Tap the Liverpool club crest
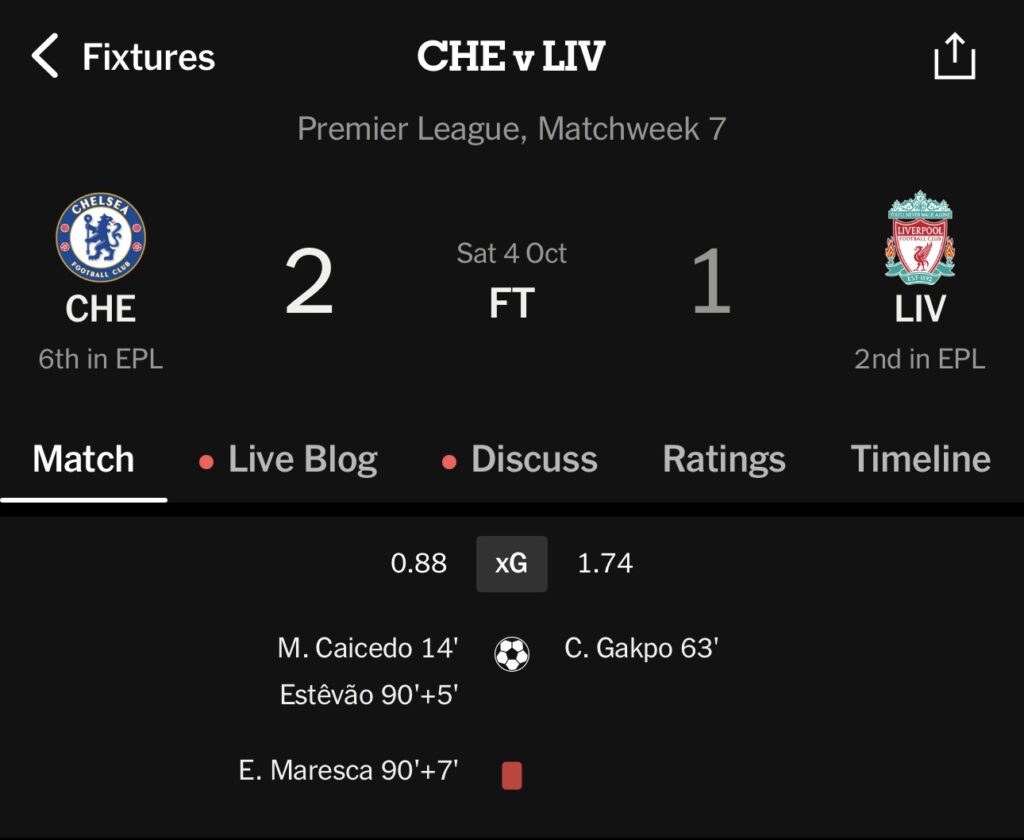The image size is (1024, 840). 920,238
